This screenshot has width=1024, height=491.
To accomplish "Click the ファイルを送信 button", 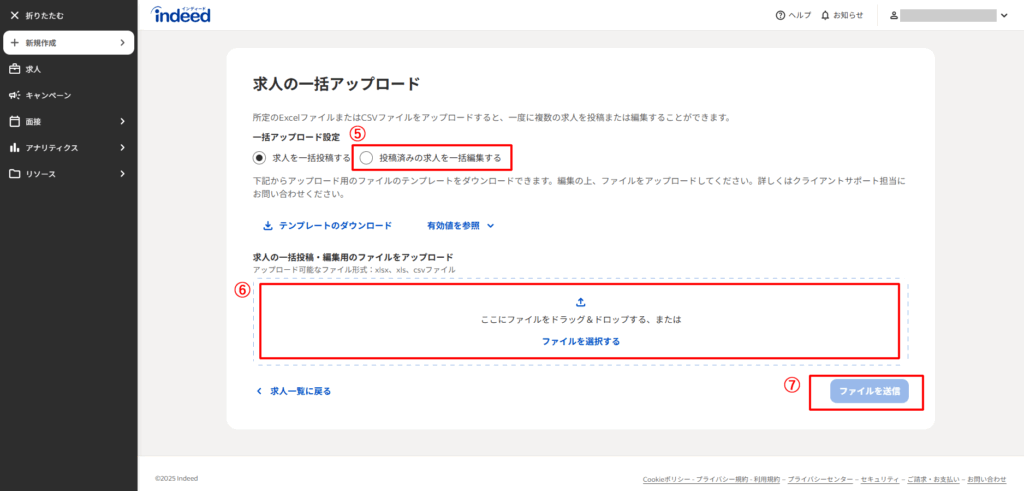I will (869, 391).
